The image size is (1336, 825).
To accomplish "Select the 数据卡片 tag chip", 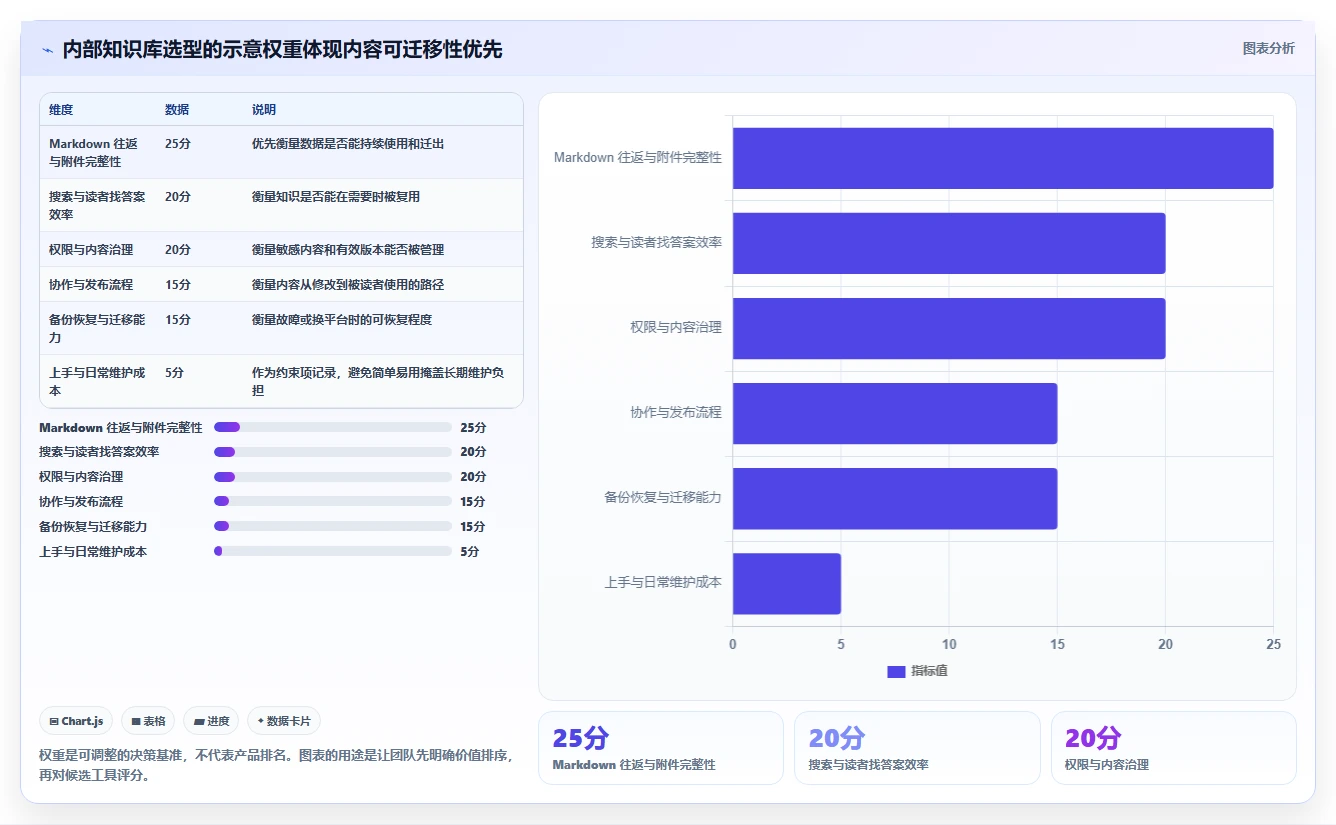I will point(284,721).
